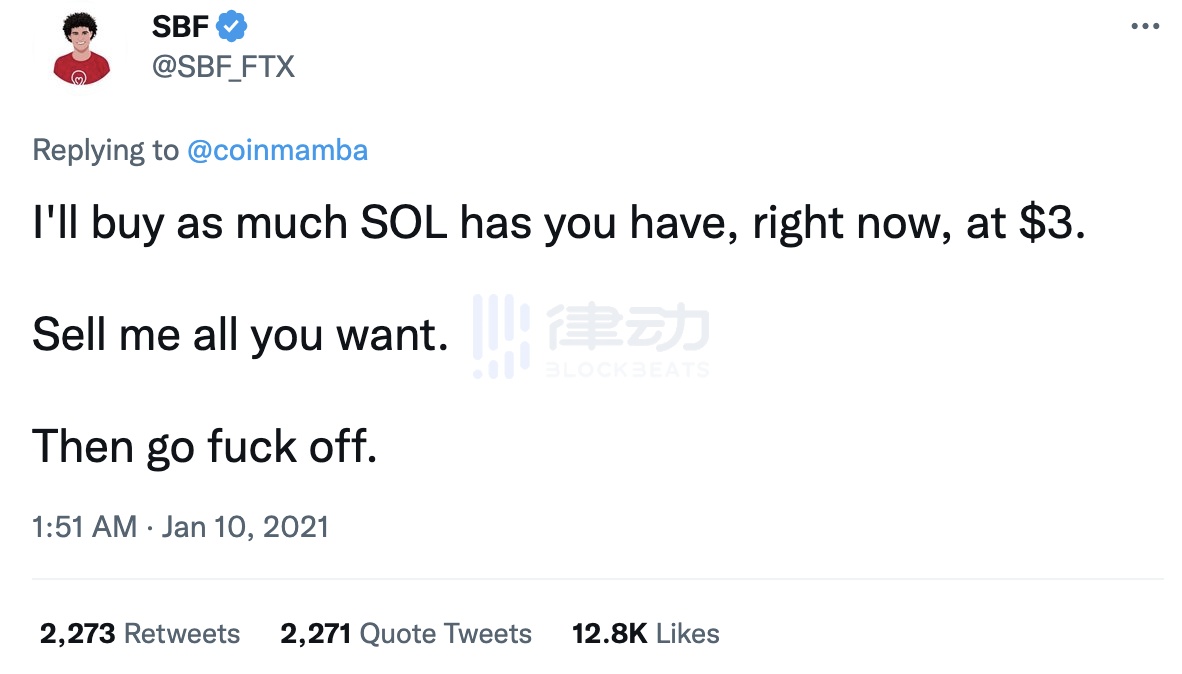Click the blue verified badge next to SBF

click(x=231, y=26)
